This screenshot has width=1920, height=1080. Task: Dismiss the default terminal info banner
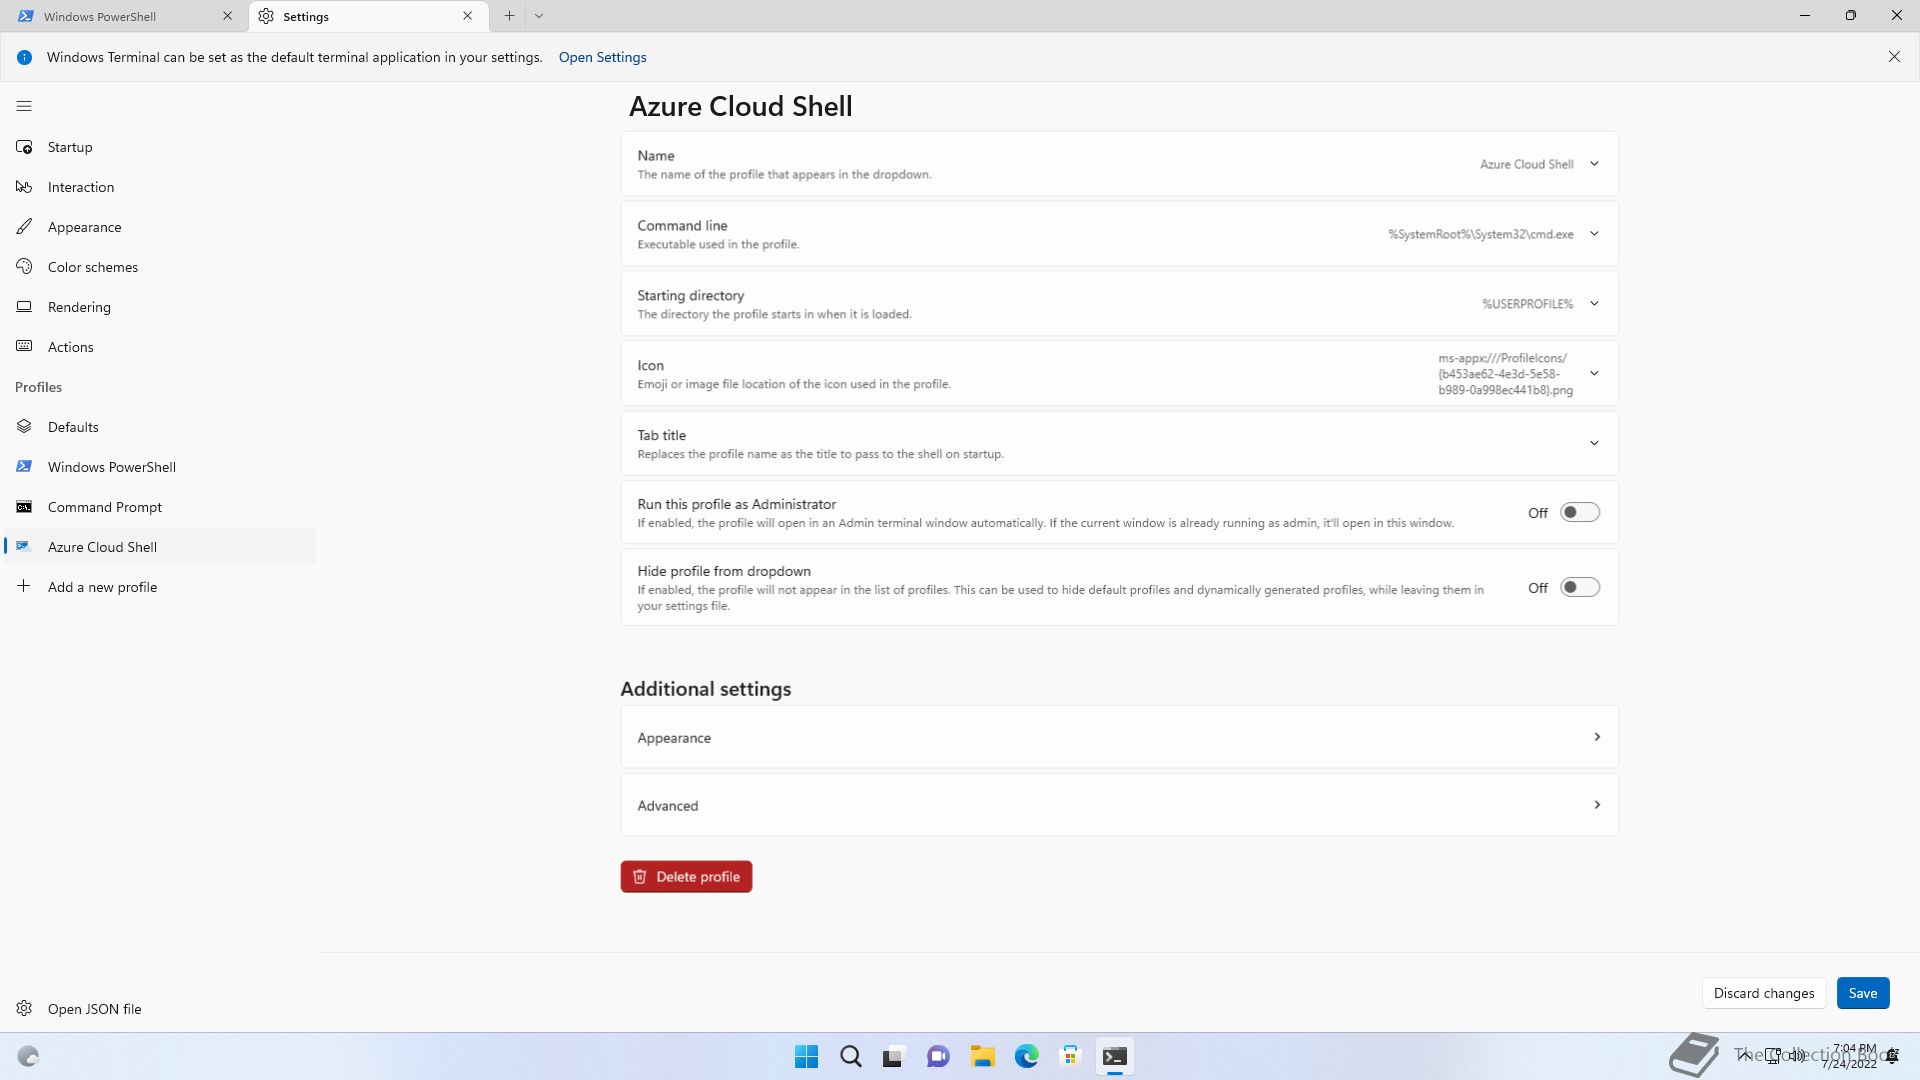point(1894,57)
